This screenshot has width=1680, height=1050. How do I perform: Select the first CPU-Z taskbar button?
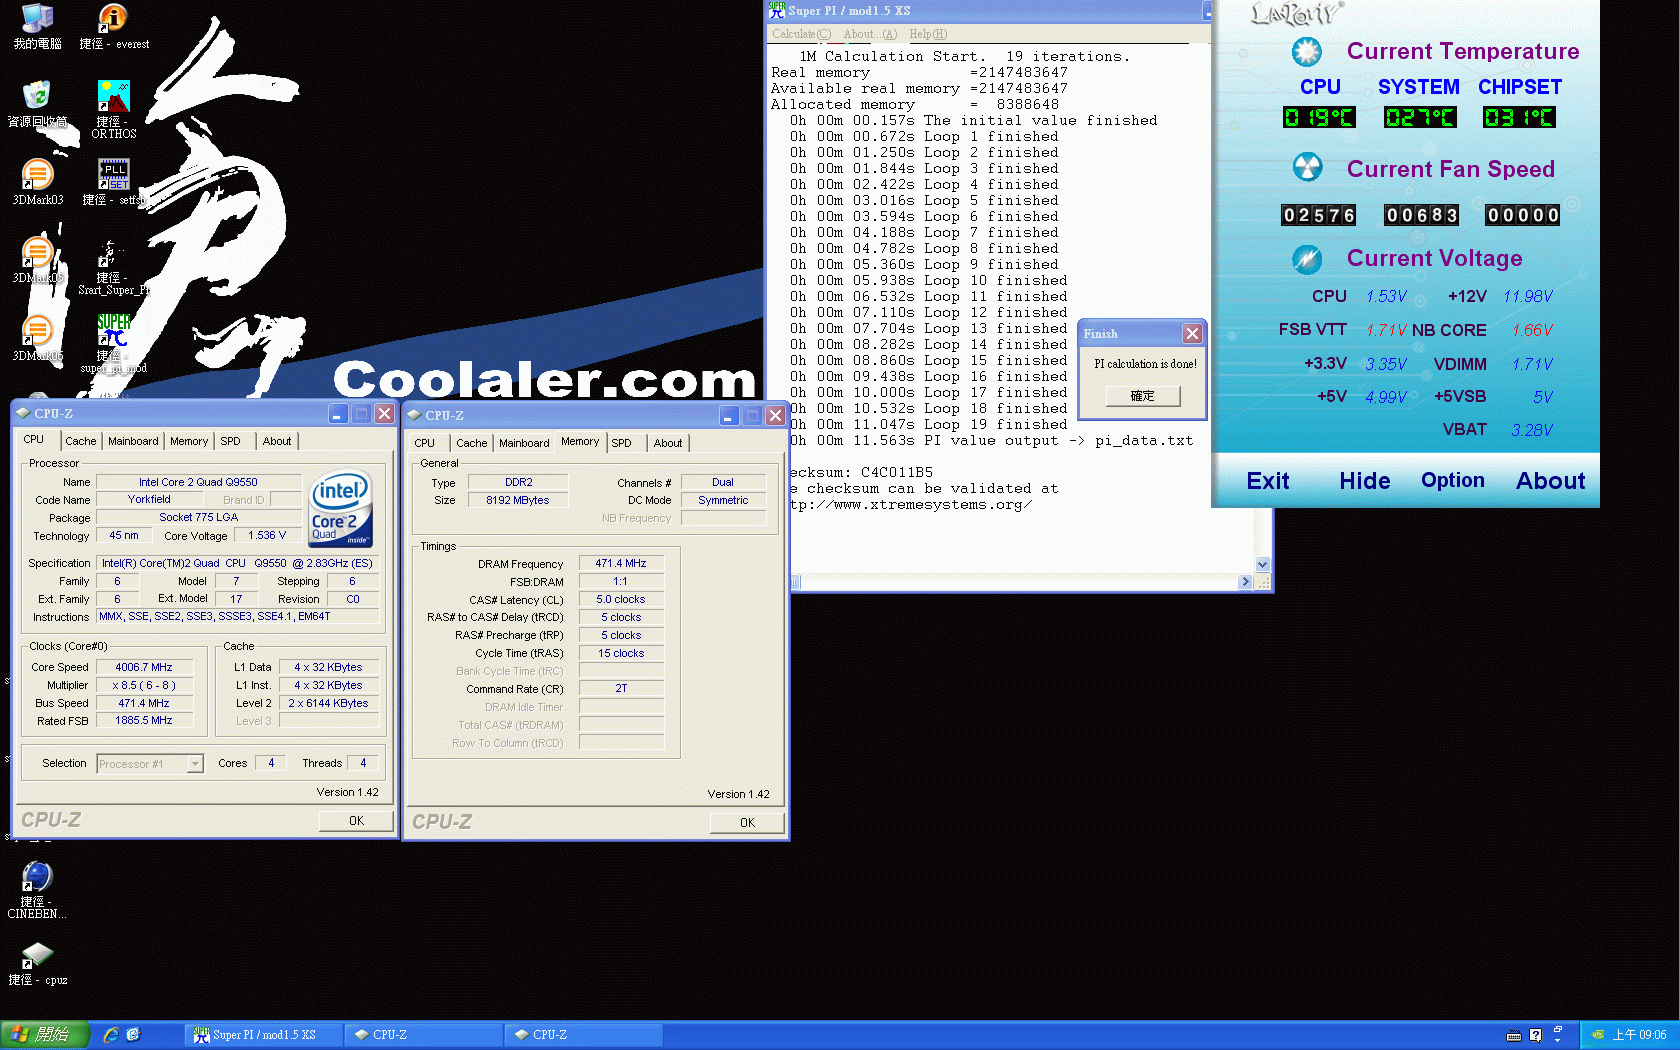[423, 1035]
